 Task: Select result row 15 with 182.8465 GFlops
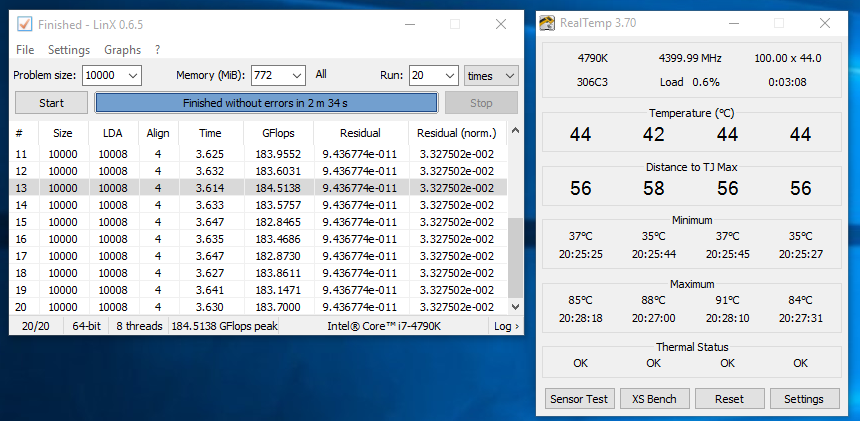[x=258, y=222]
